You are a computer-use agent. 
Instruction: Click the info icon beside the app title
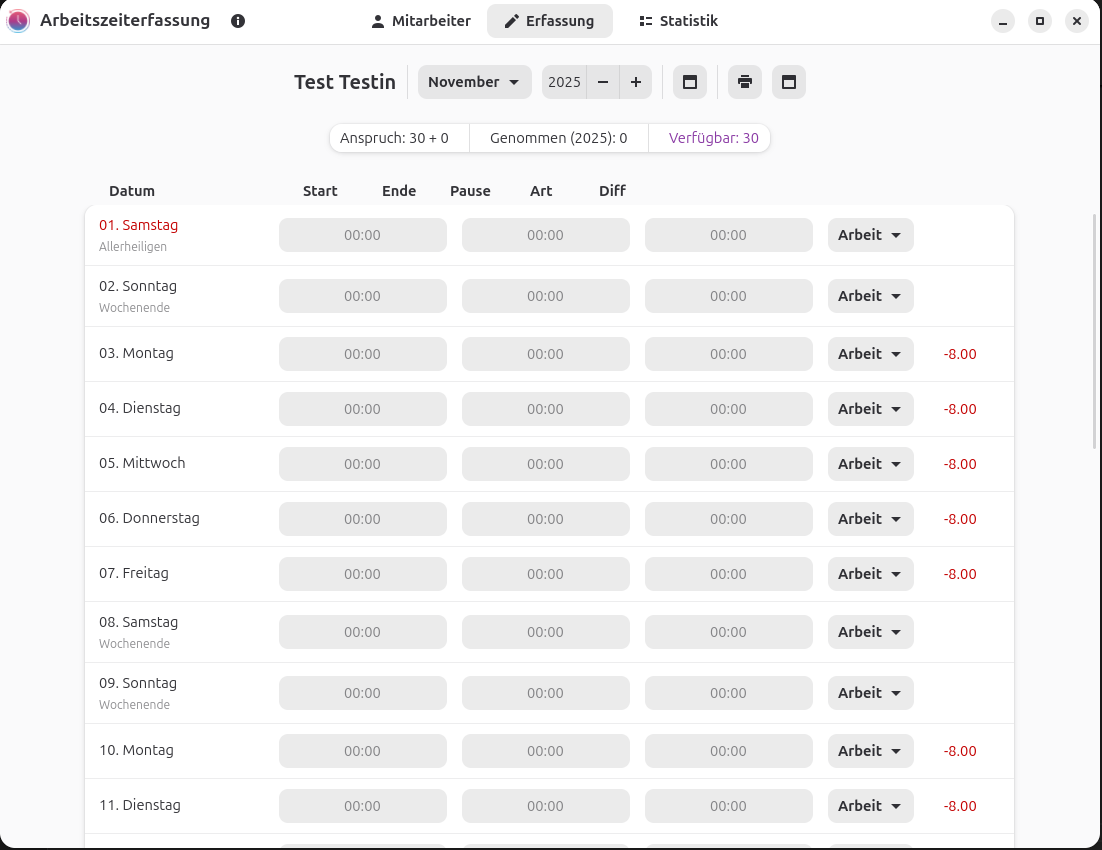coord(238,21)
